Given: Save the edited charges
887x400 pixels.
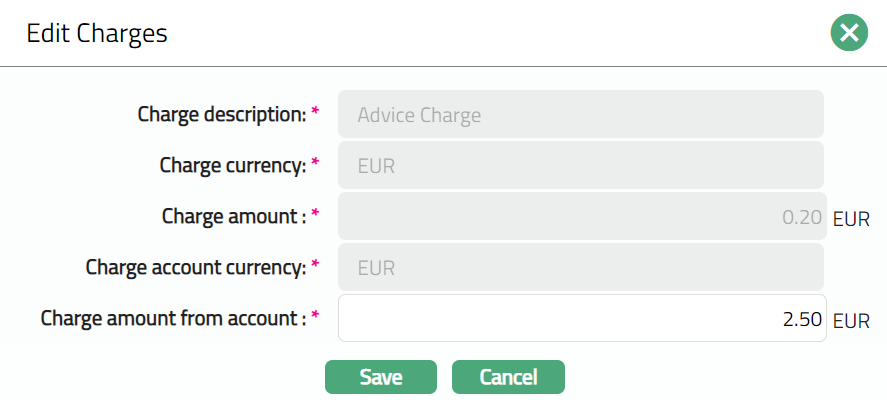Looking at the screenshot, I should (x=381, y=377).
